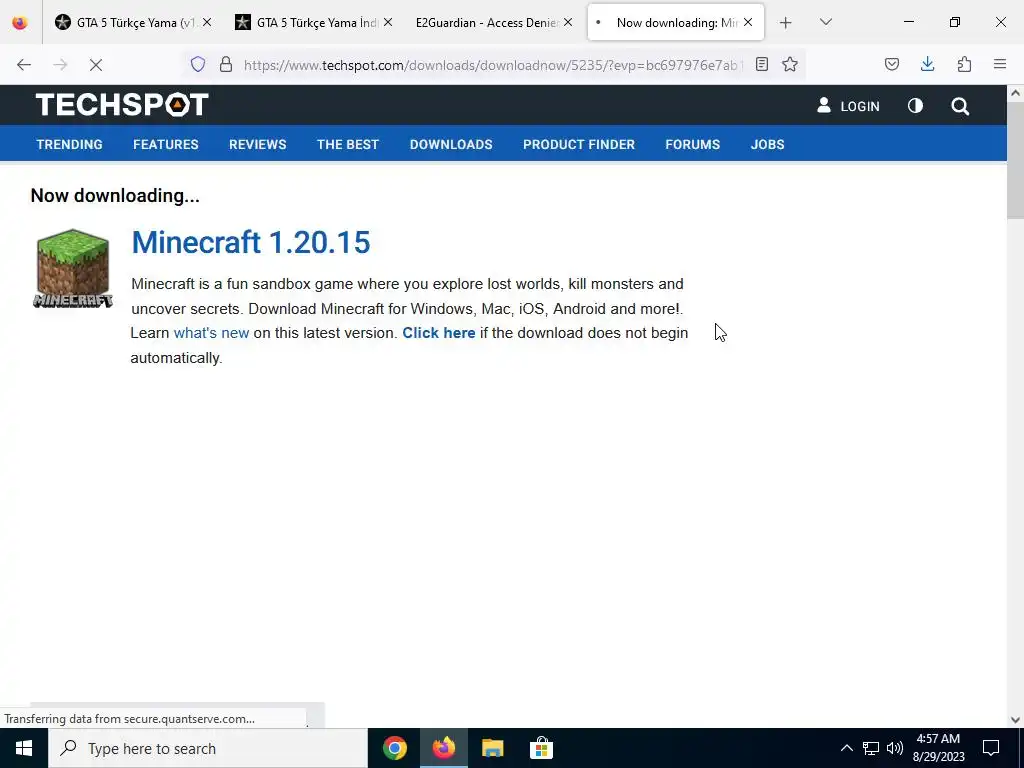Click the Firefox taskbar icon
The width and height of the screenshot is (1024, 768).
[x=443, y=748]
